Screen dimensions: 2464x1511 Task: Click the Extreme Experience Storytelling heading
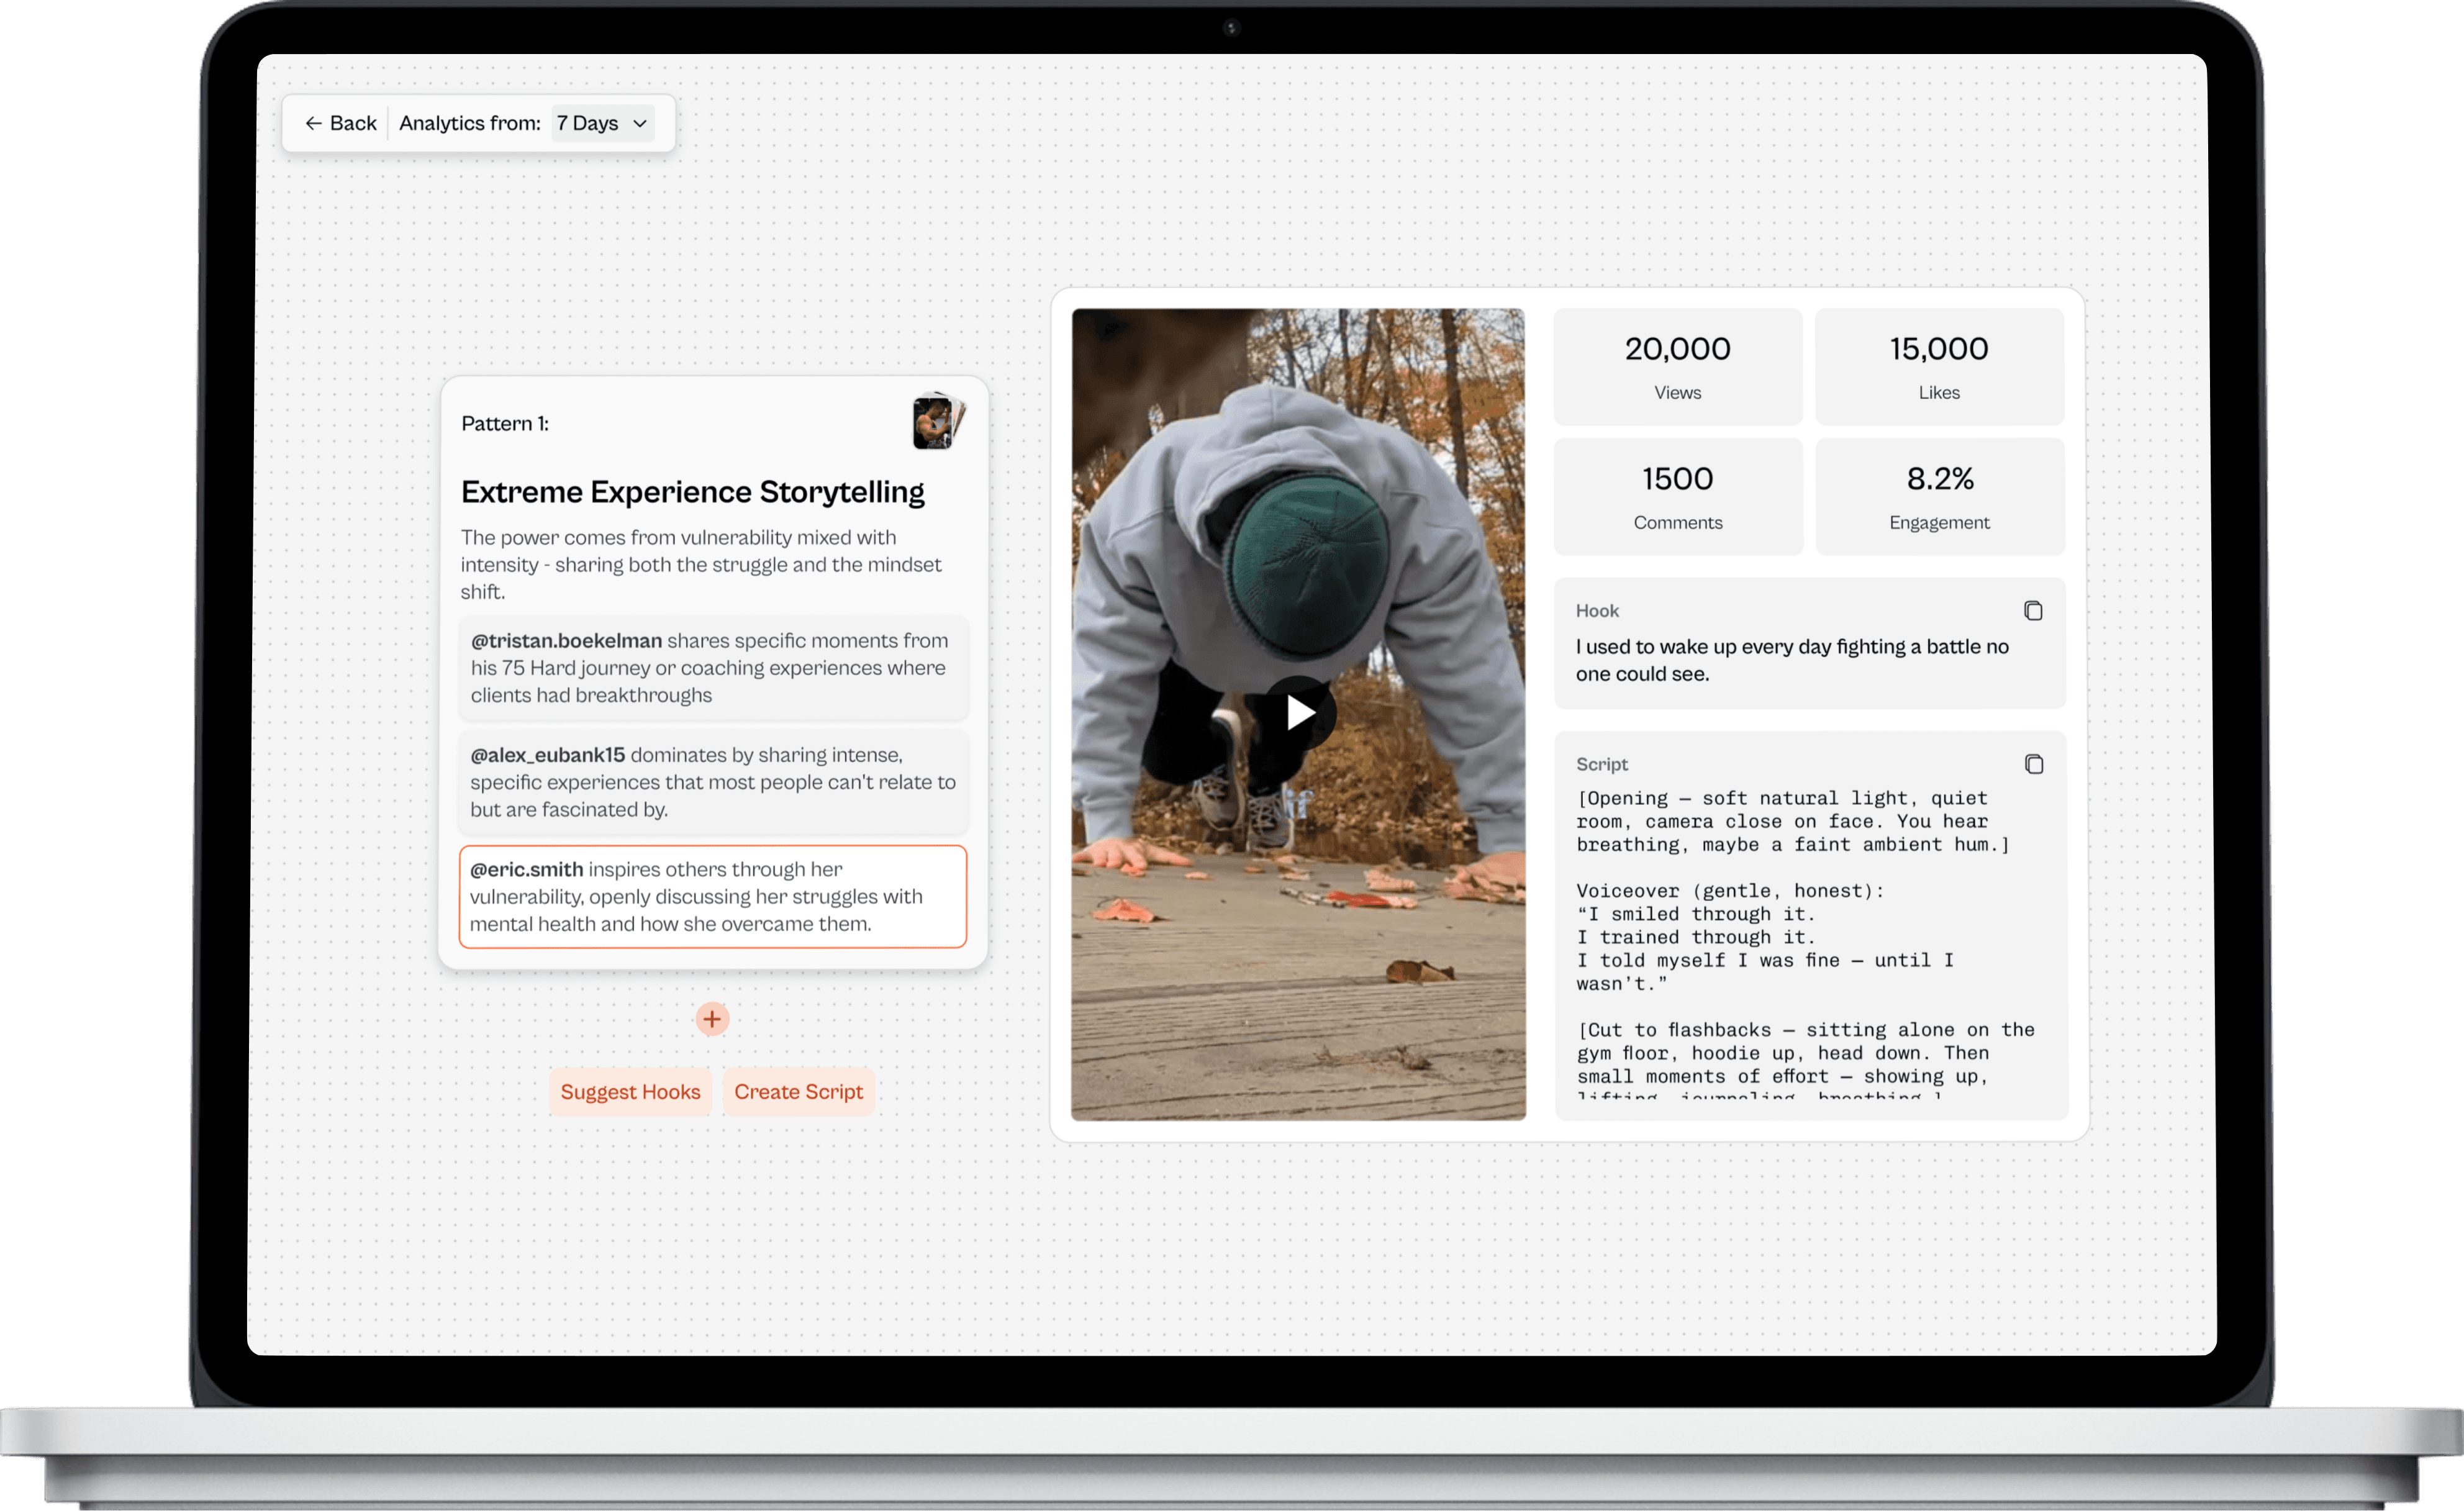(692, 492)
